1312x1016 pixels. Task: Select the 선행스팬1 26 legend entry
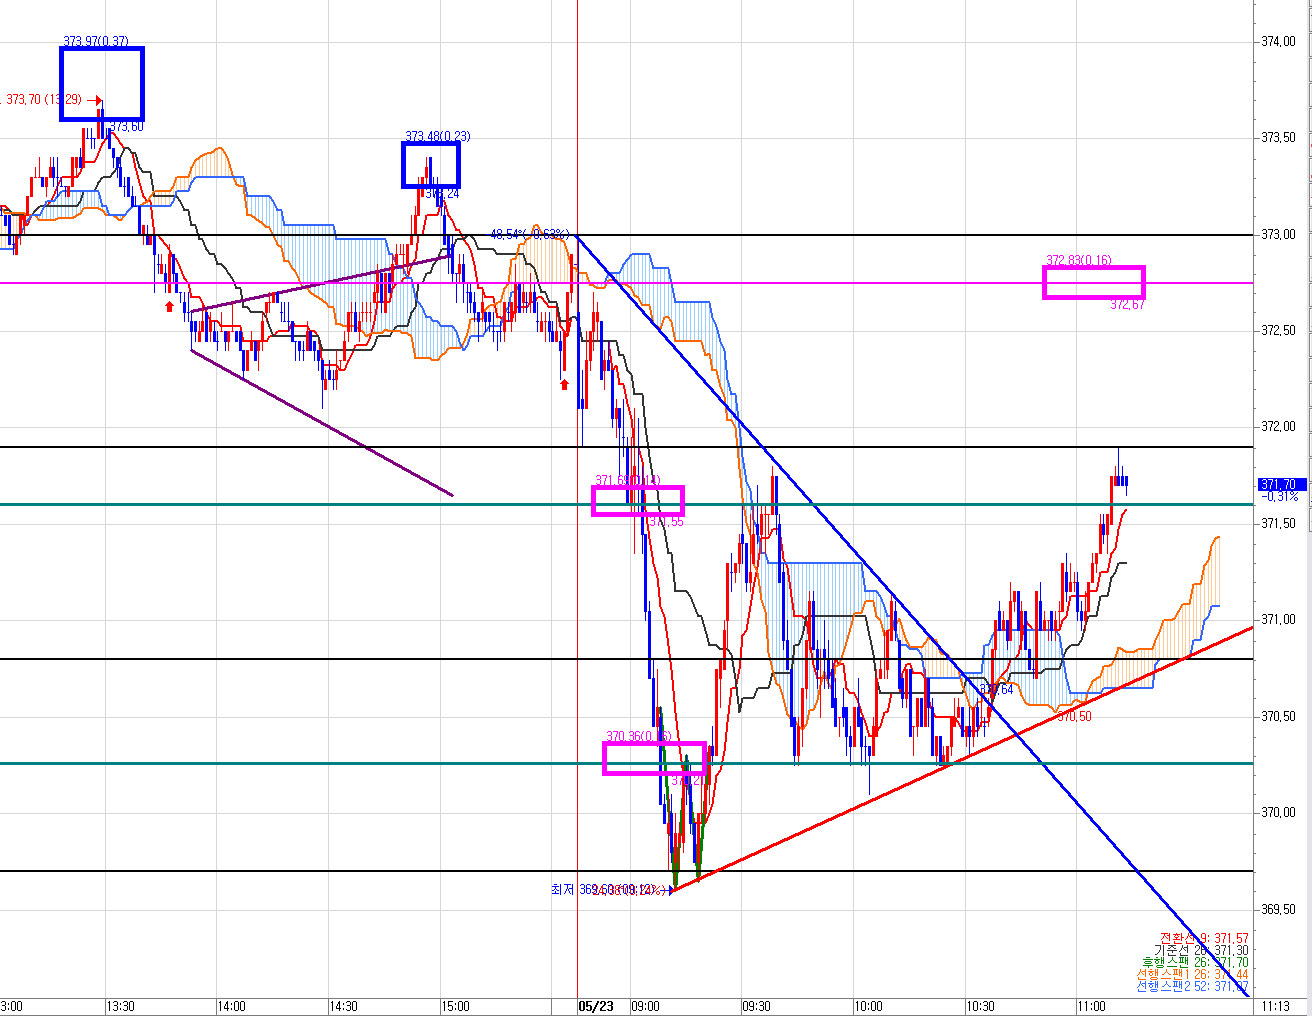[x=1192, y=974]
